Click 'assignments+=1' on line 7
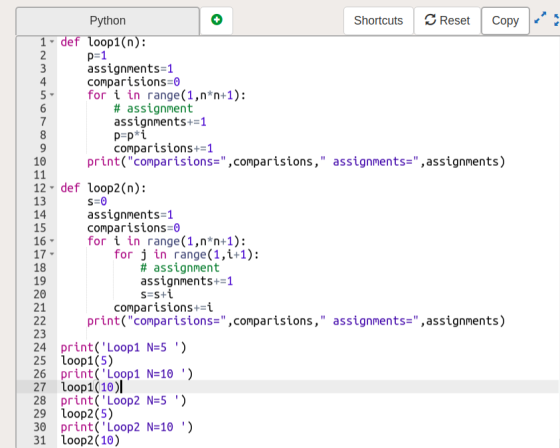The width and height of the screenshot is (560, 448). [x=160, y=122]
